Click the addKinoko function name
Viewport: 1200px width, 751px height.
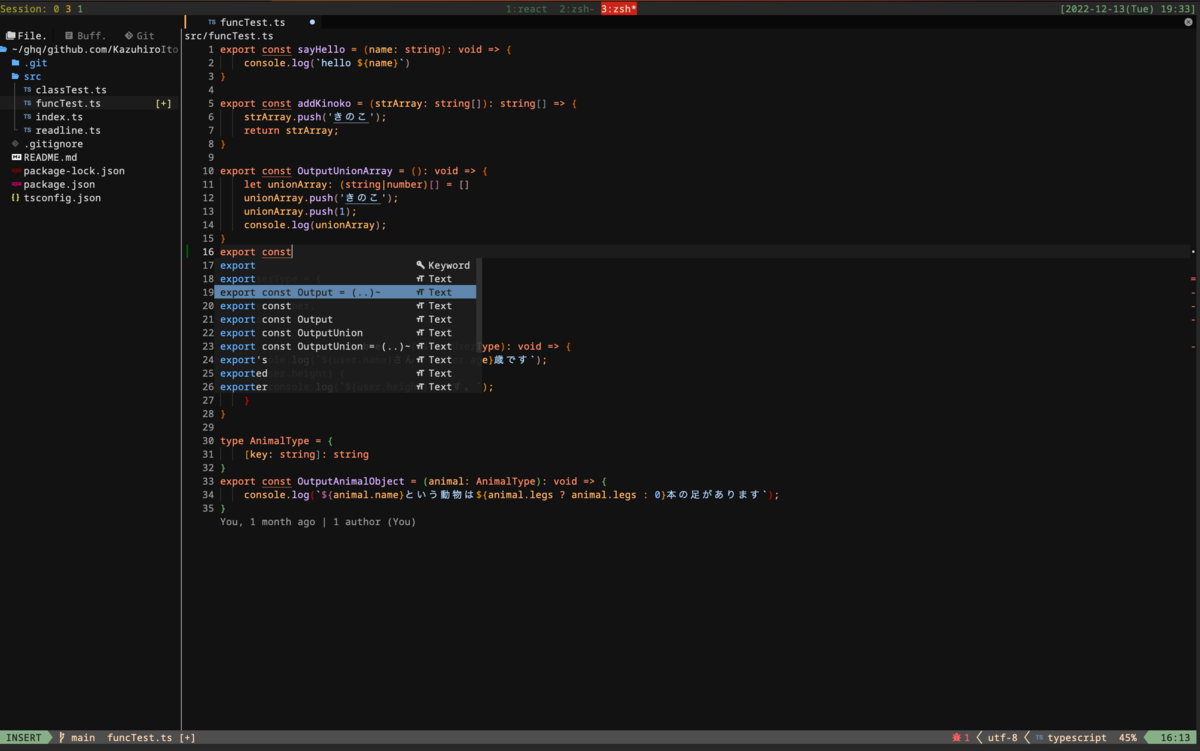(x=323, y=103)
